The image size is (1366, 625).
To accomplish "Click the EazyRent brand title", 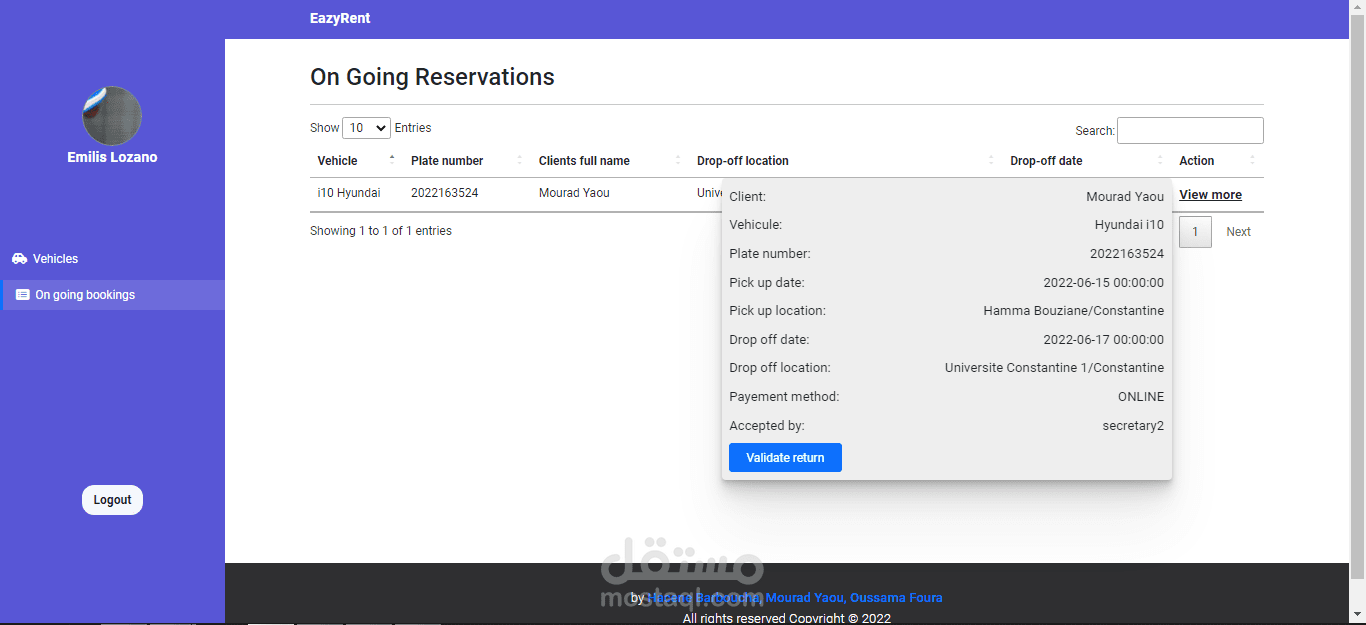I will [340, 18].
